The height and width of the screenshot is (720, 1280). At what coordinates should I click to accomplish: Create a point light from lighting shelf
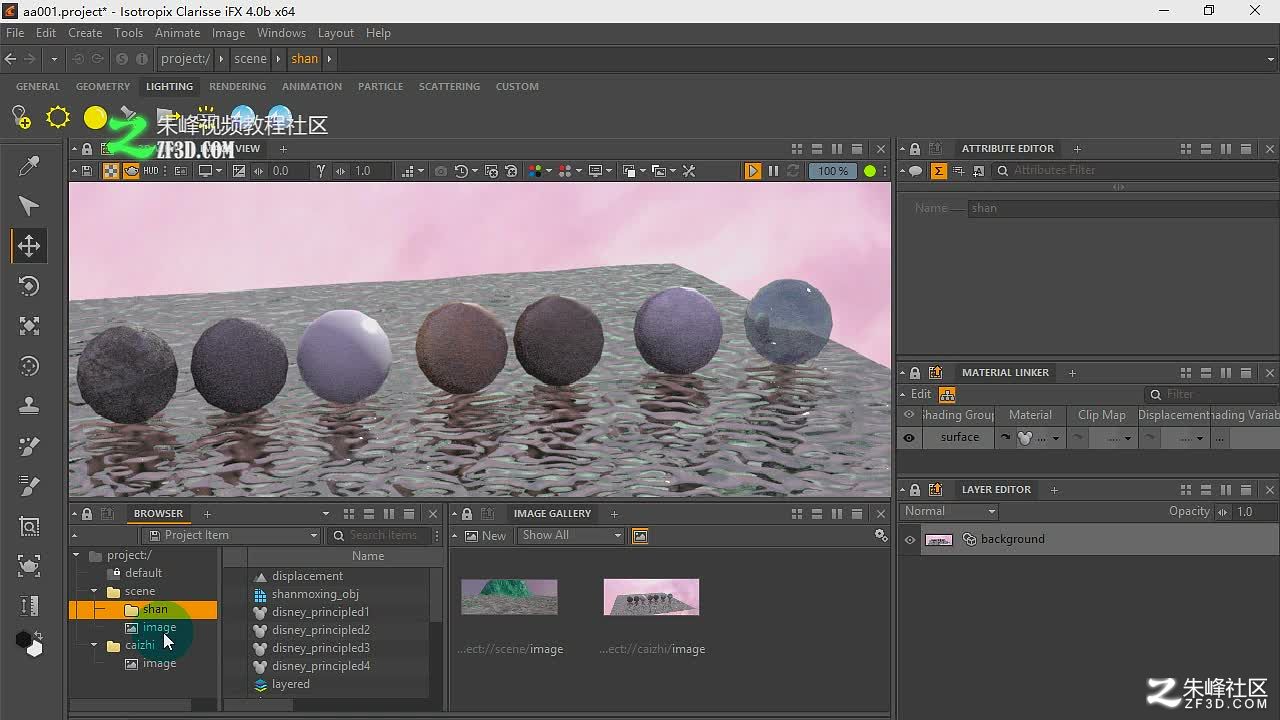point(21,118)
